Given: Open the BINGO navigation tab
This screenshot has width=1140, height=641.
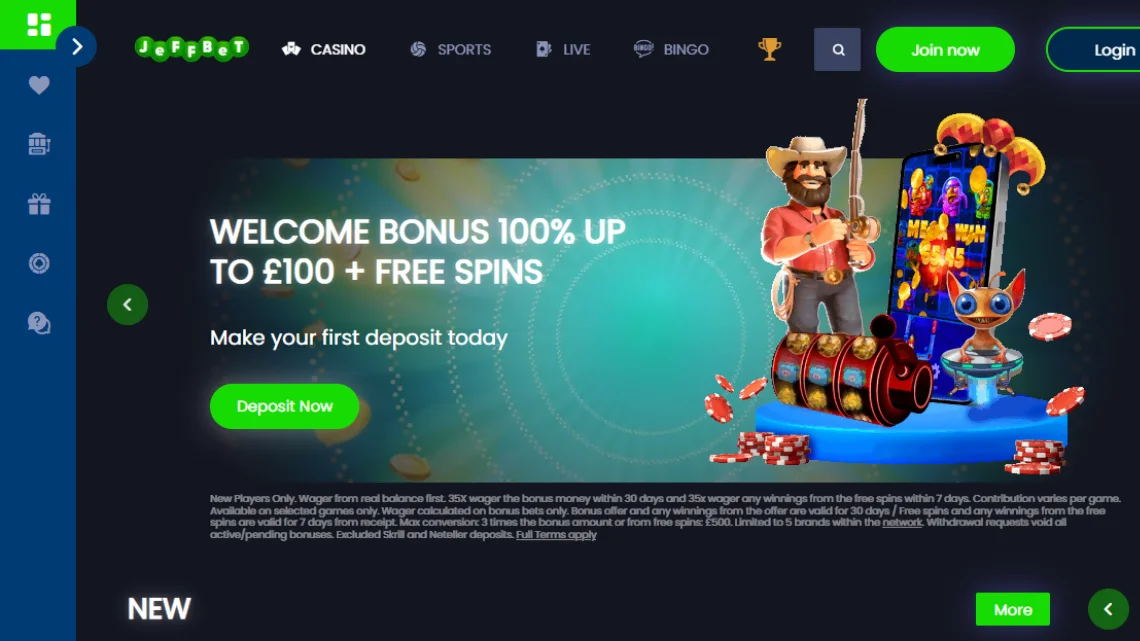Looking at the screenshot, I should coord(671,49).
